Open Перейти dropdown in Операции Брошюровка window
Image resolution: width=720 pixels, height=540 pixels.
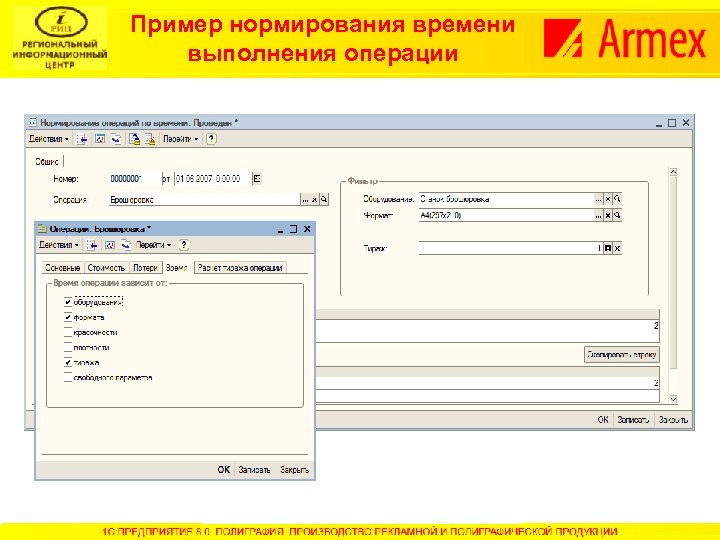(x=153, y=245)
